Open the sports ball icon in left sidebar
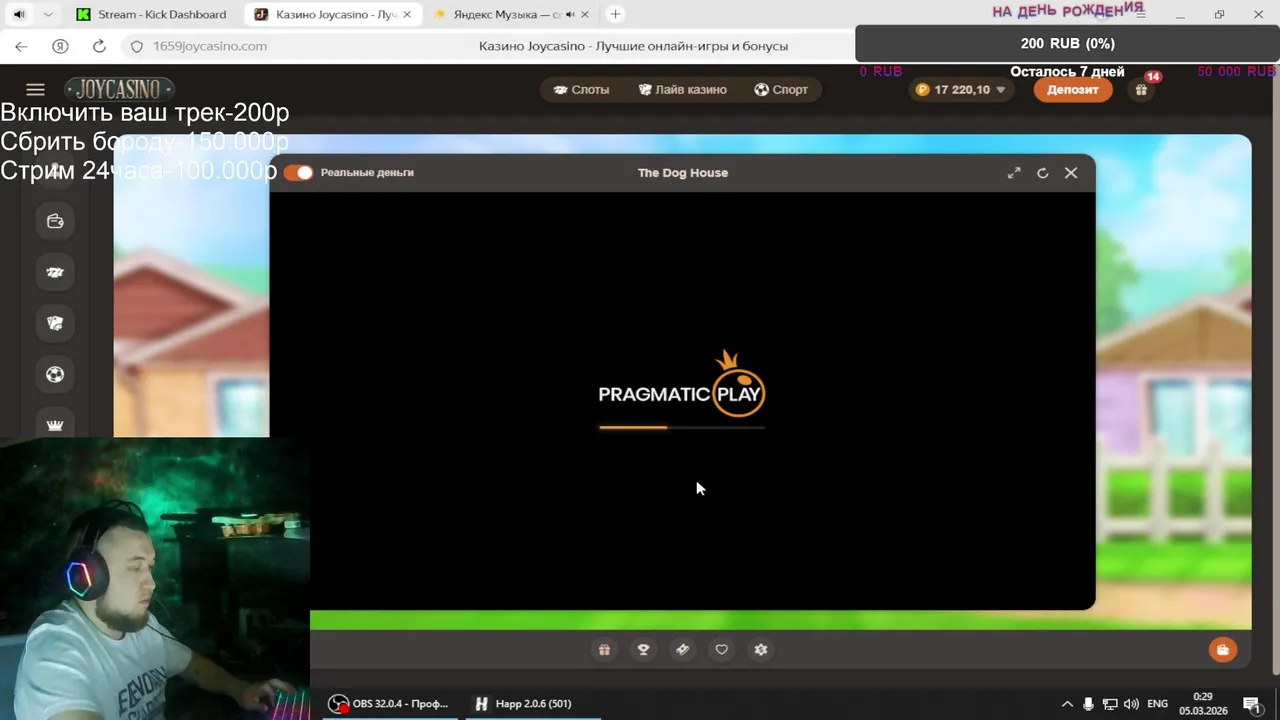The image size is (1280, 720). click(x=55, y=374)
